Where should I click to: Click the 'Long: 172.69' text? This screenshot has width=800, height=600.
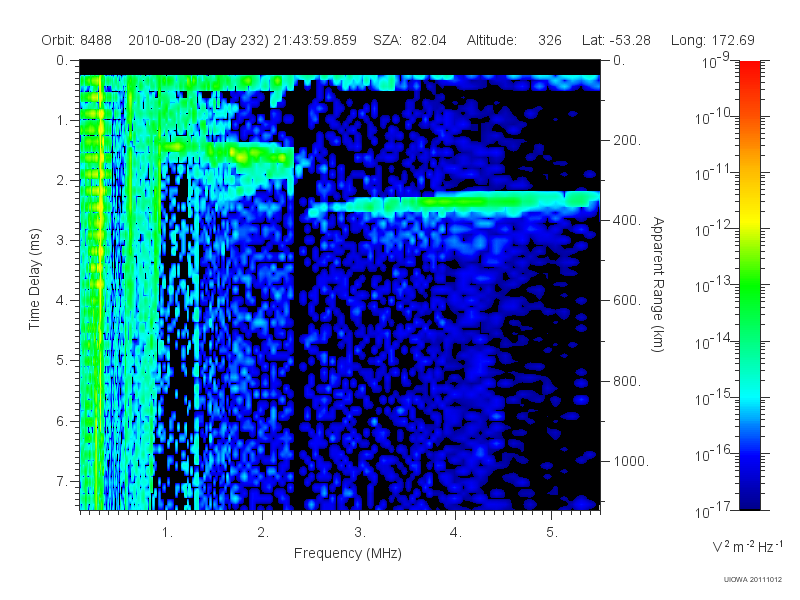713,40
